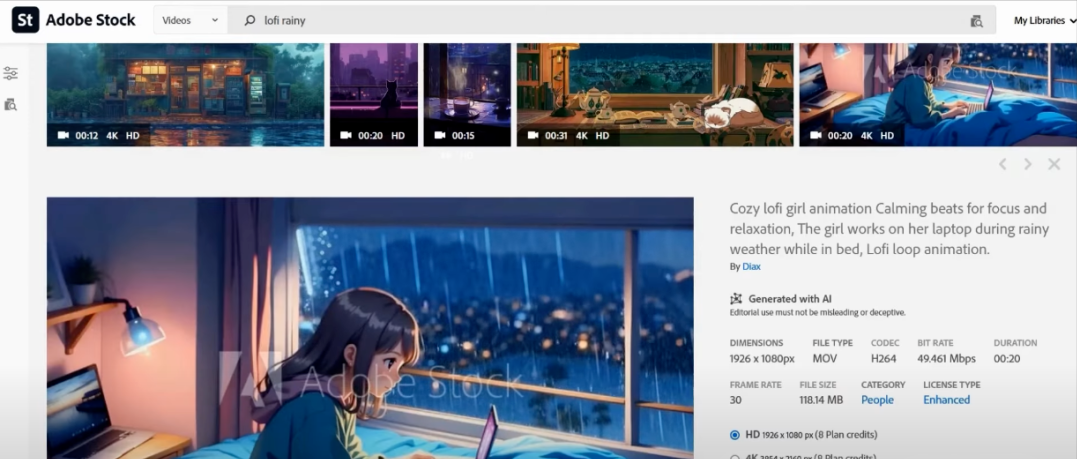Click the search field containing lofi rainy
Image resolution: width=1077 pixels, height=459 pixels.
tap(600, 20)
